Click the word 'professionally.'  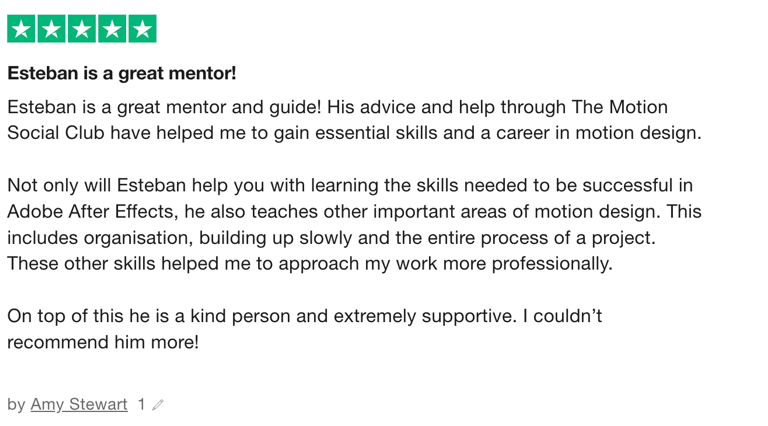point(552,264)
